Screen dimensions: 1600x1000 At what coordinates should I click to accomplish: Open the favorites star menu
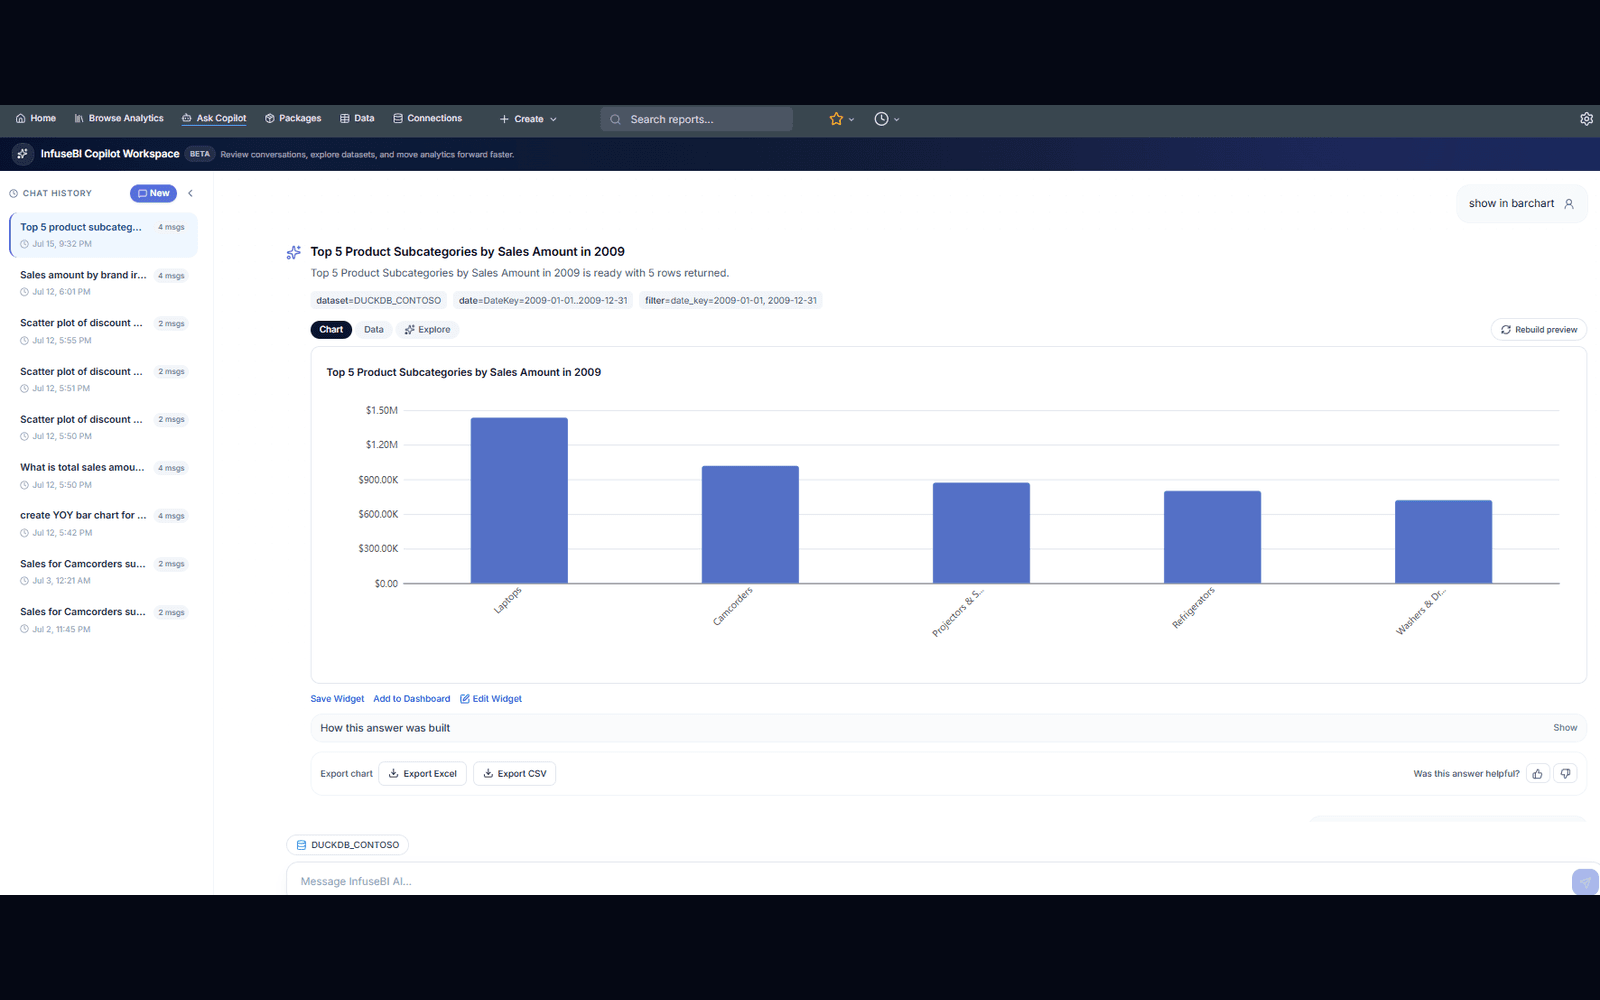tap(841, 119)
